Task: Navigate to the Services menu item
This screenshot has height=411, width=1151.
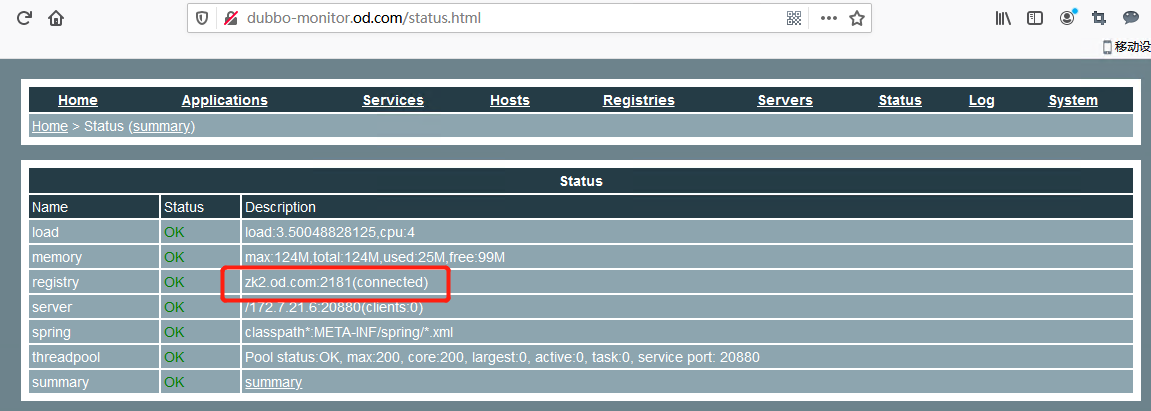Action: pos(393,100)
